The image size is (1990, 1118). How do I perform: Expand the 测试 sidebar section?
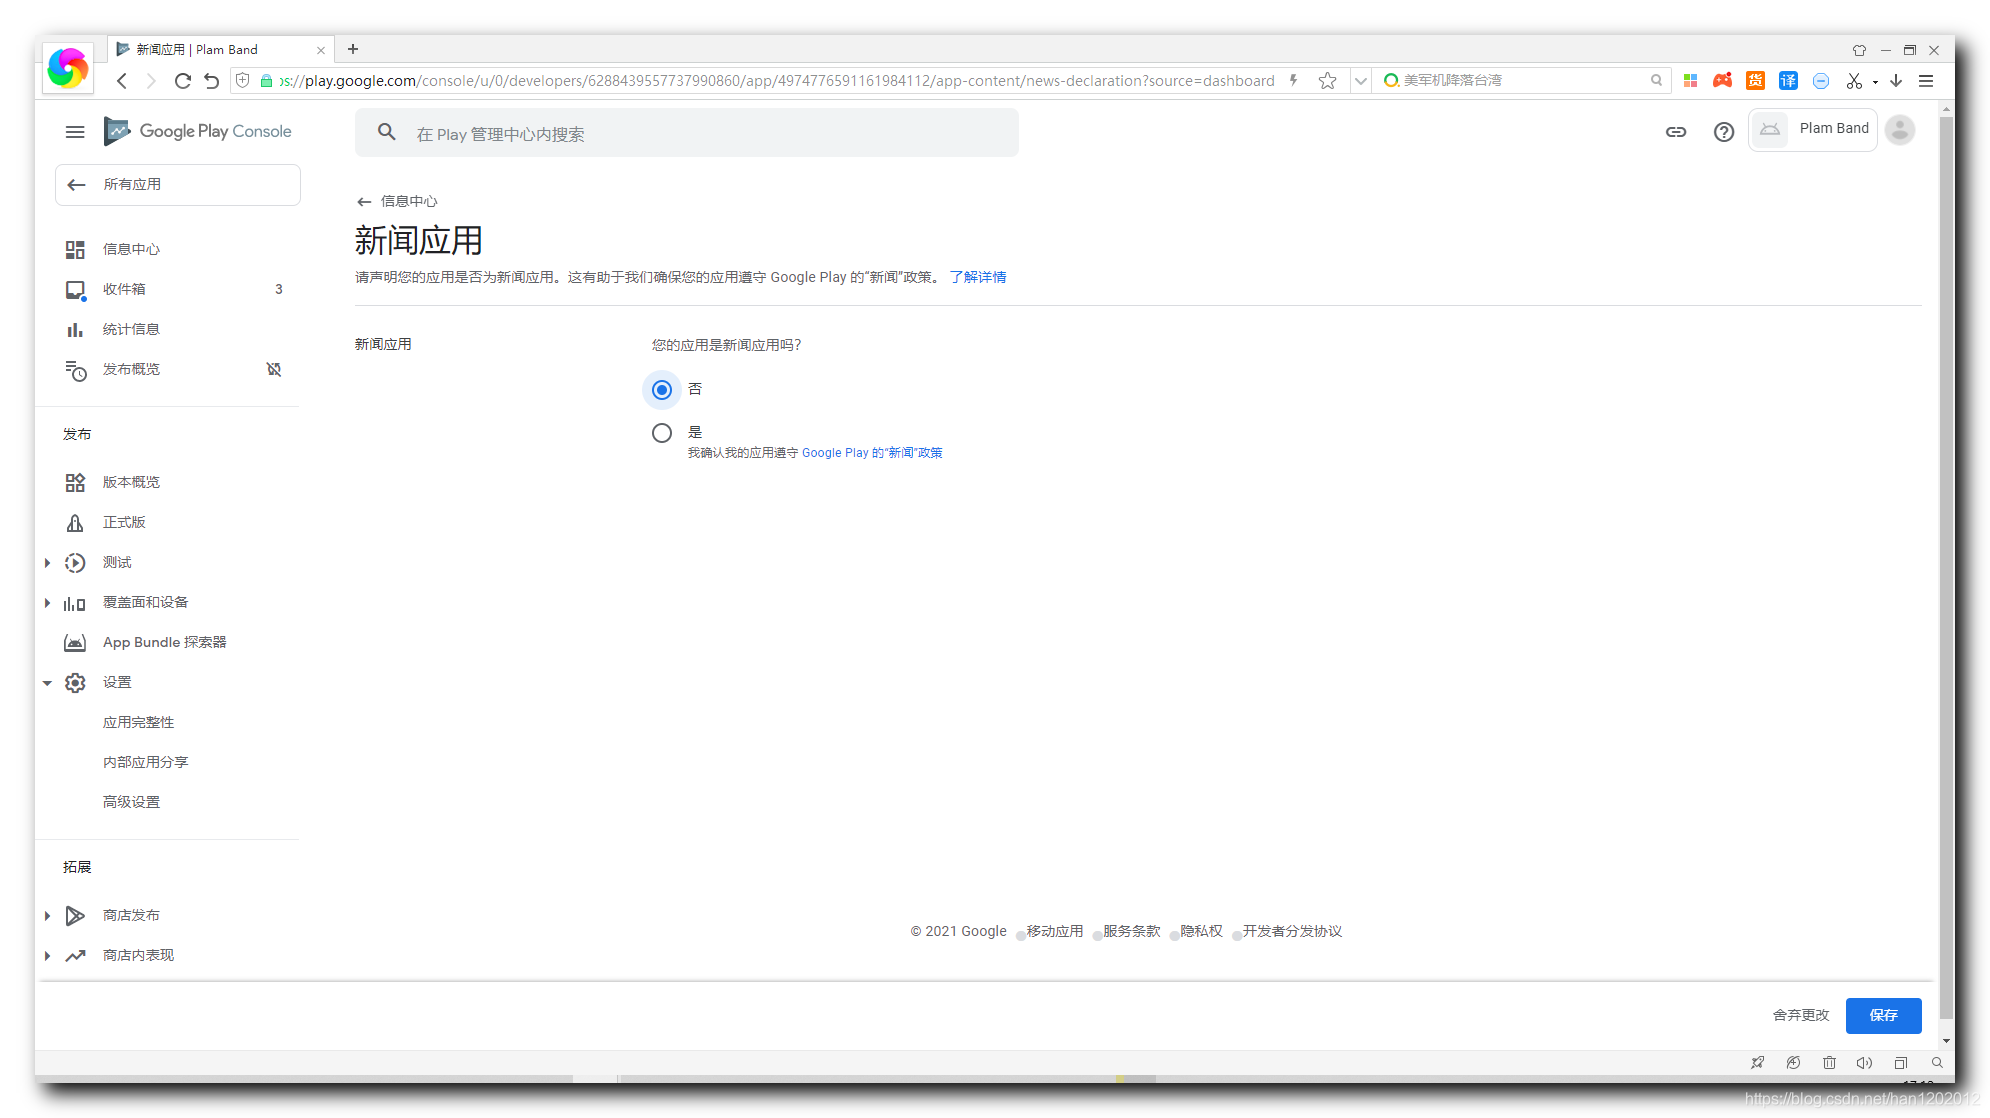click(x=47, y=563)
